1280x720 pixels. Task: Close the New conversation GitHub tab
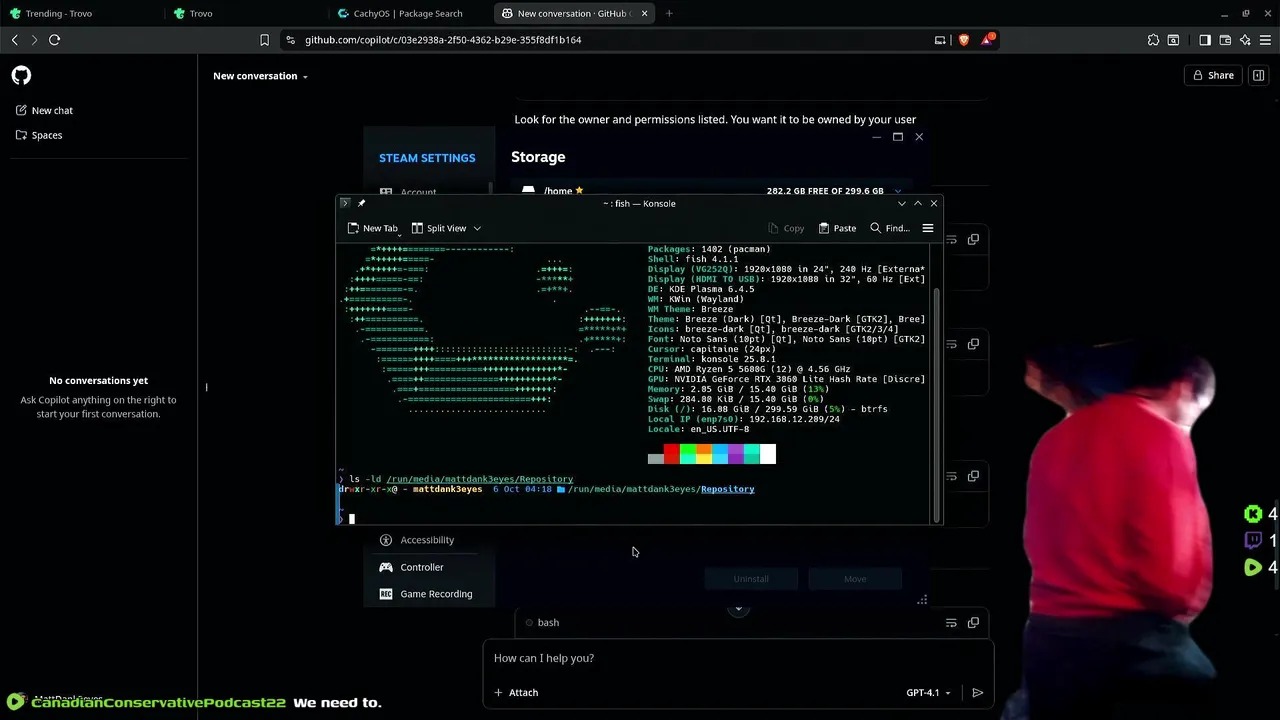click(644, 14)
